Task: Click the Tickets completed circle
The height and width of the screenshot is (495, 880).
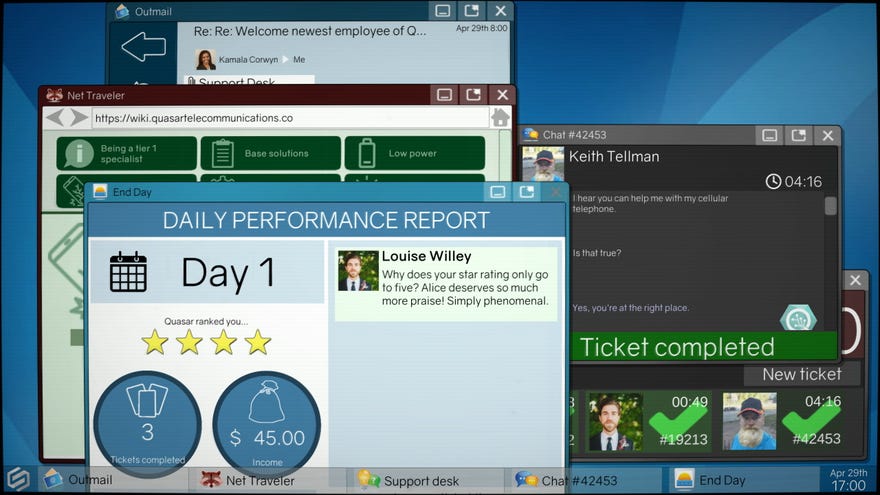Action: tap(148, 424)
